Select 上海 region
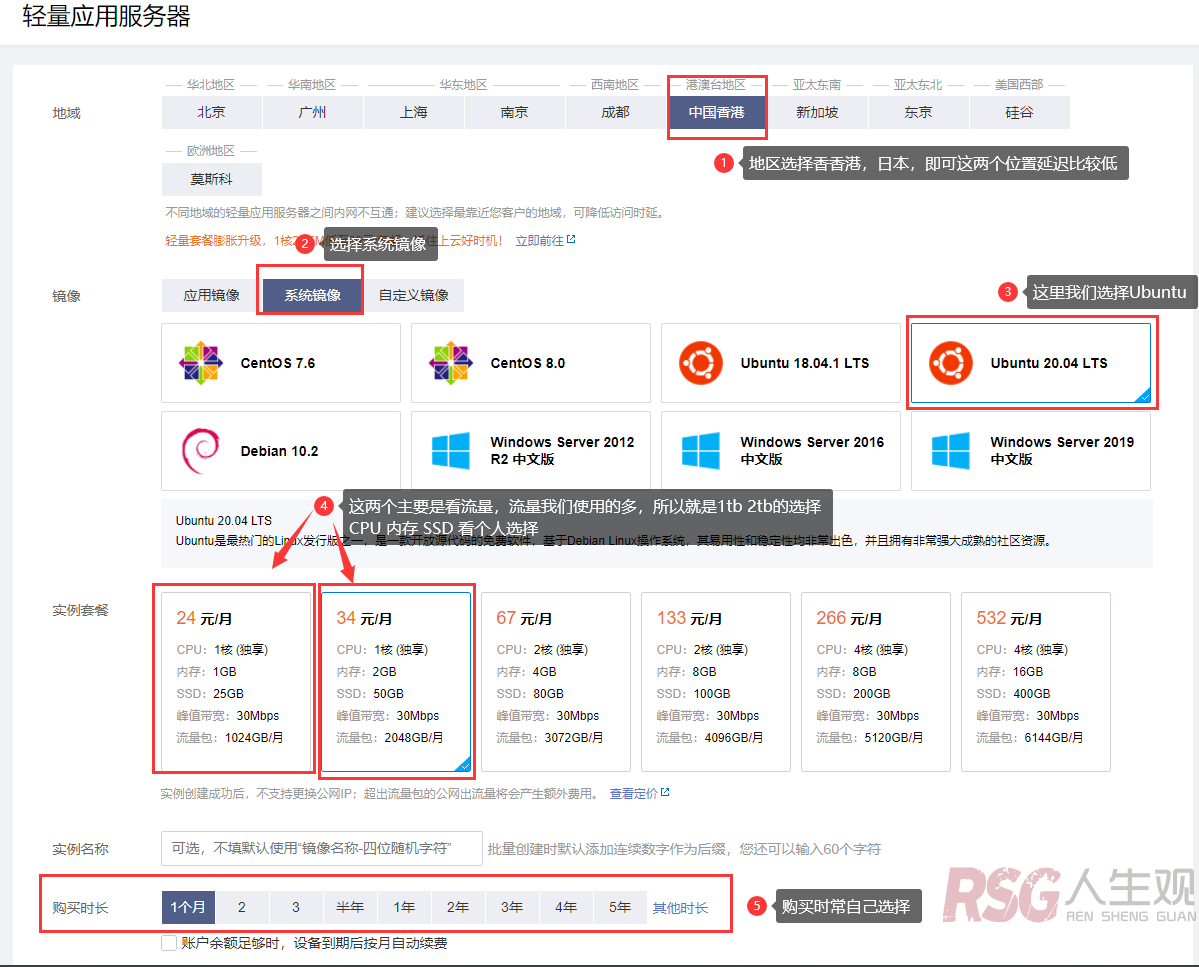 point(414,112)
